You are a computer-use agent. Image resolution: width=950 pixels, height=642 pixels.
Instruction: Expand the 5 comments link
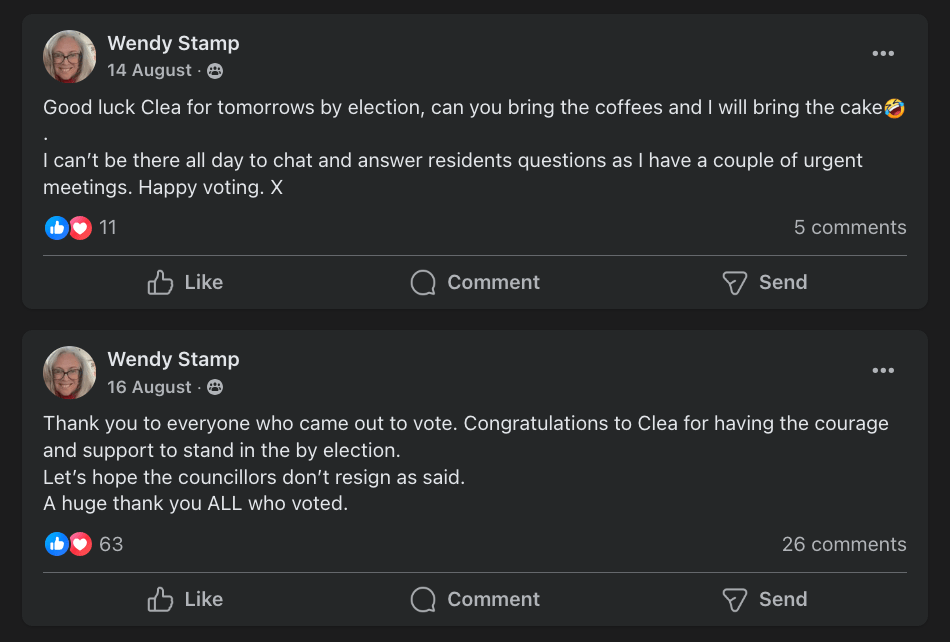[850, 228]
